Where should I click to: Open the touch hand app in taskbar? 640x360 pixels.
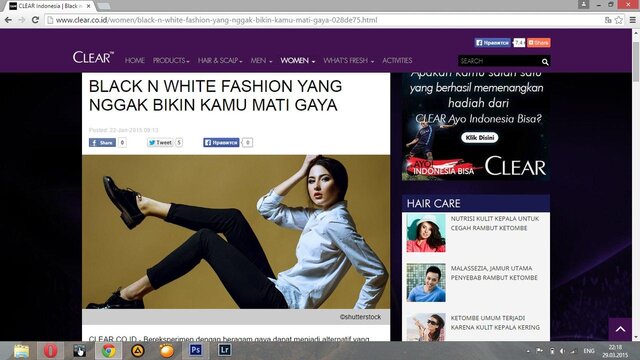click(80, 351)
